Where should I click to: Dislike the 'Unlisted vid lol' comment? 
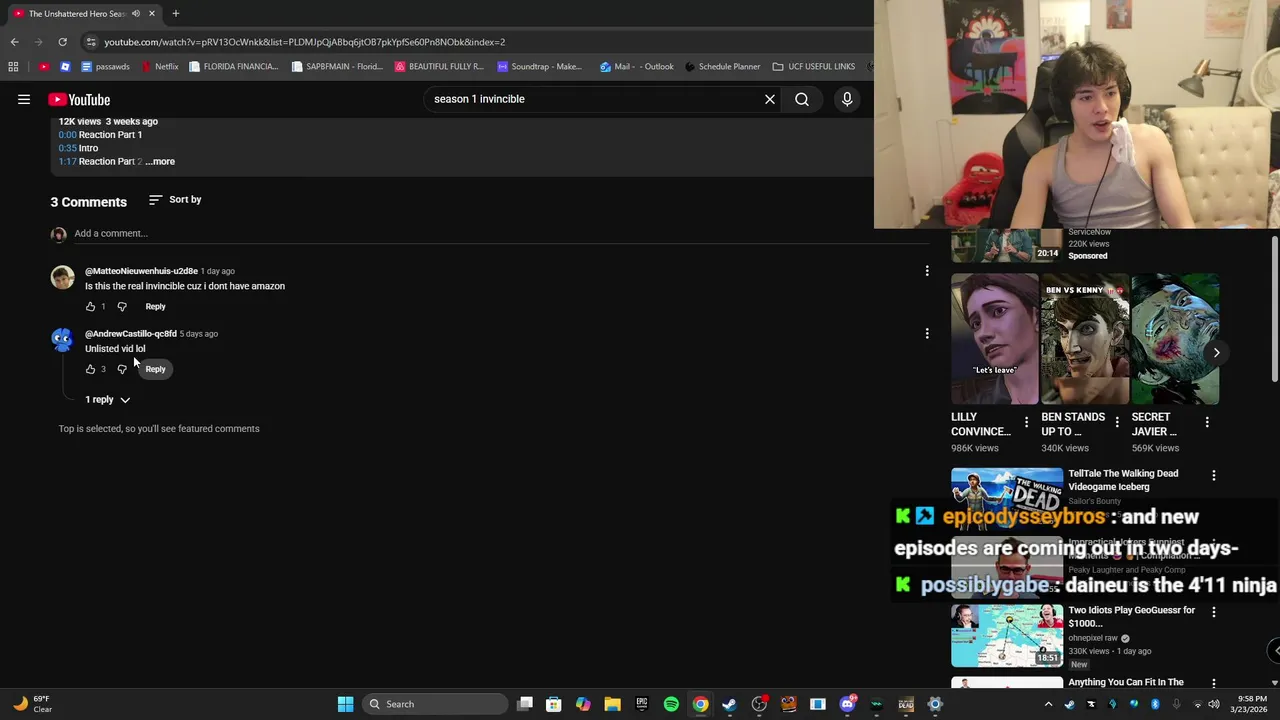pyautogui.click(x=122, y=369)
